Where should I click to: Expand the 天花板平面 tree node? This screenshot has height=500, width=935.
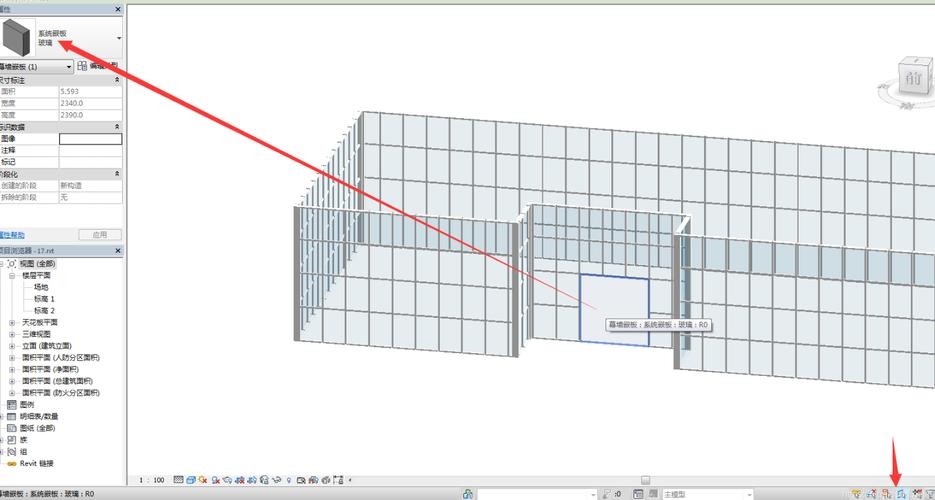[x=12, y=322]
